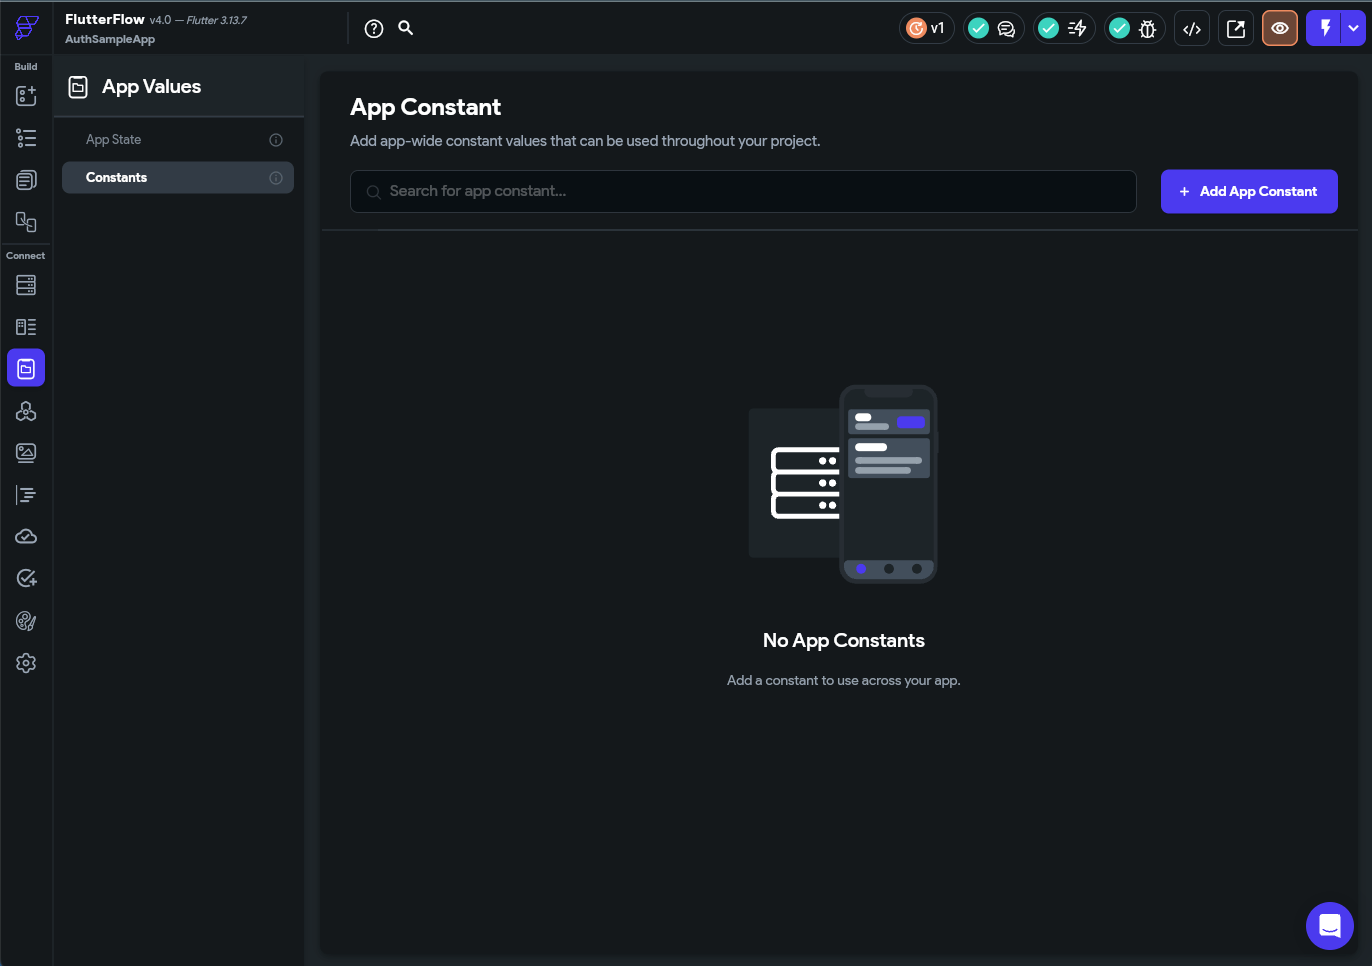Open the v1 version control button

[927, 28]
